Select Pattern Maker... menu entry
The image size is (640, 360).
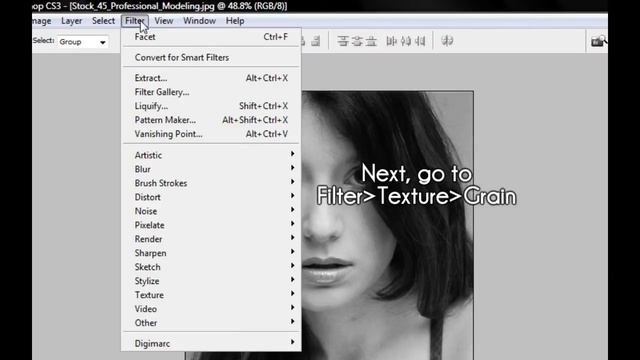[211, 120]
